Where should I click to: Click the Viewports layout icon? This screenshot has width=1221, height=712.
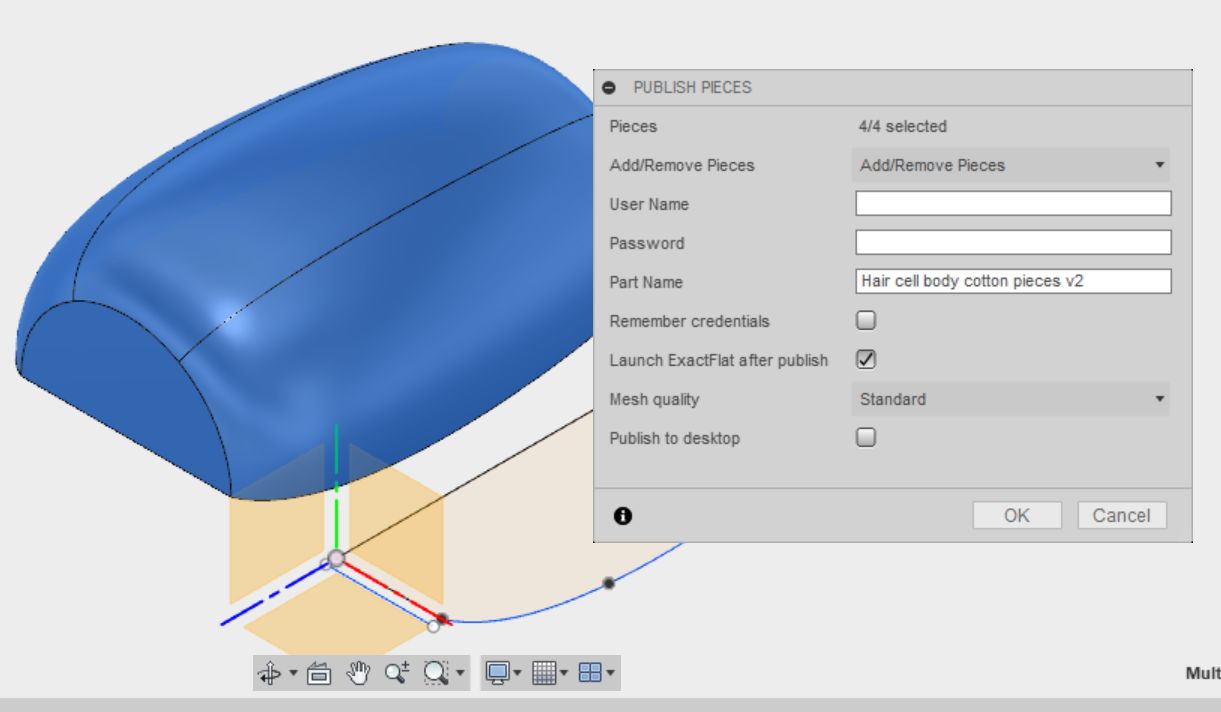pyautogui.click(x=590, y=674)
